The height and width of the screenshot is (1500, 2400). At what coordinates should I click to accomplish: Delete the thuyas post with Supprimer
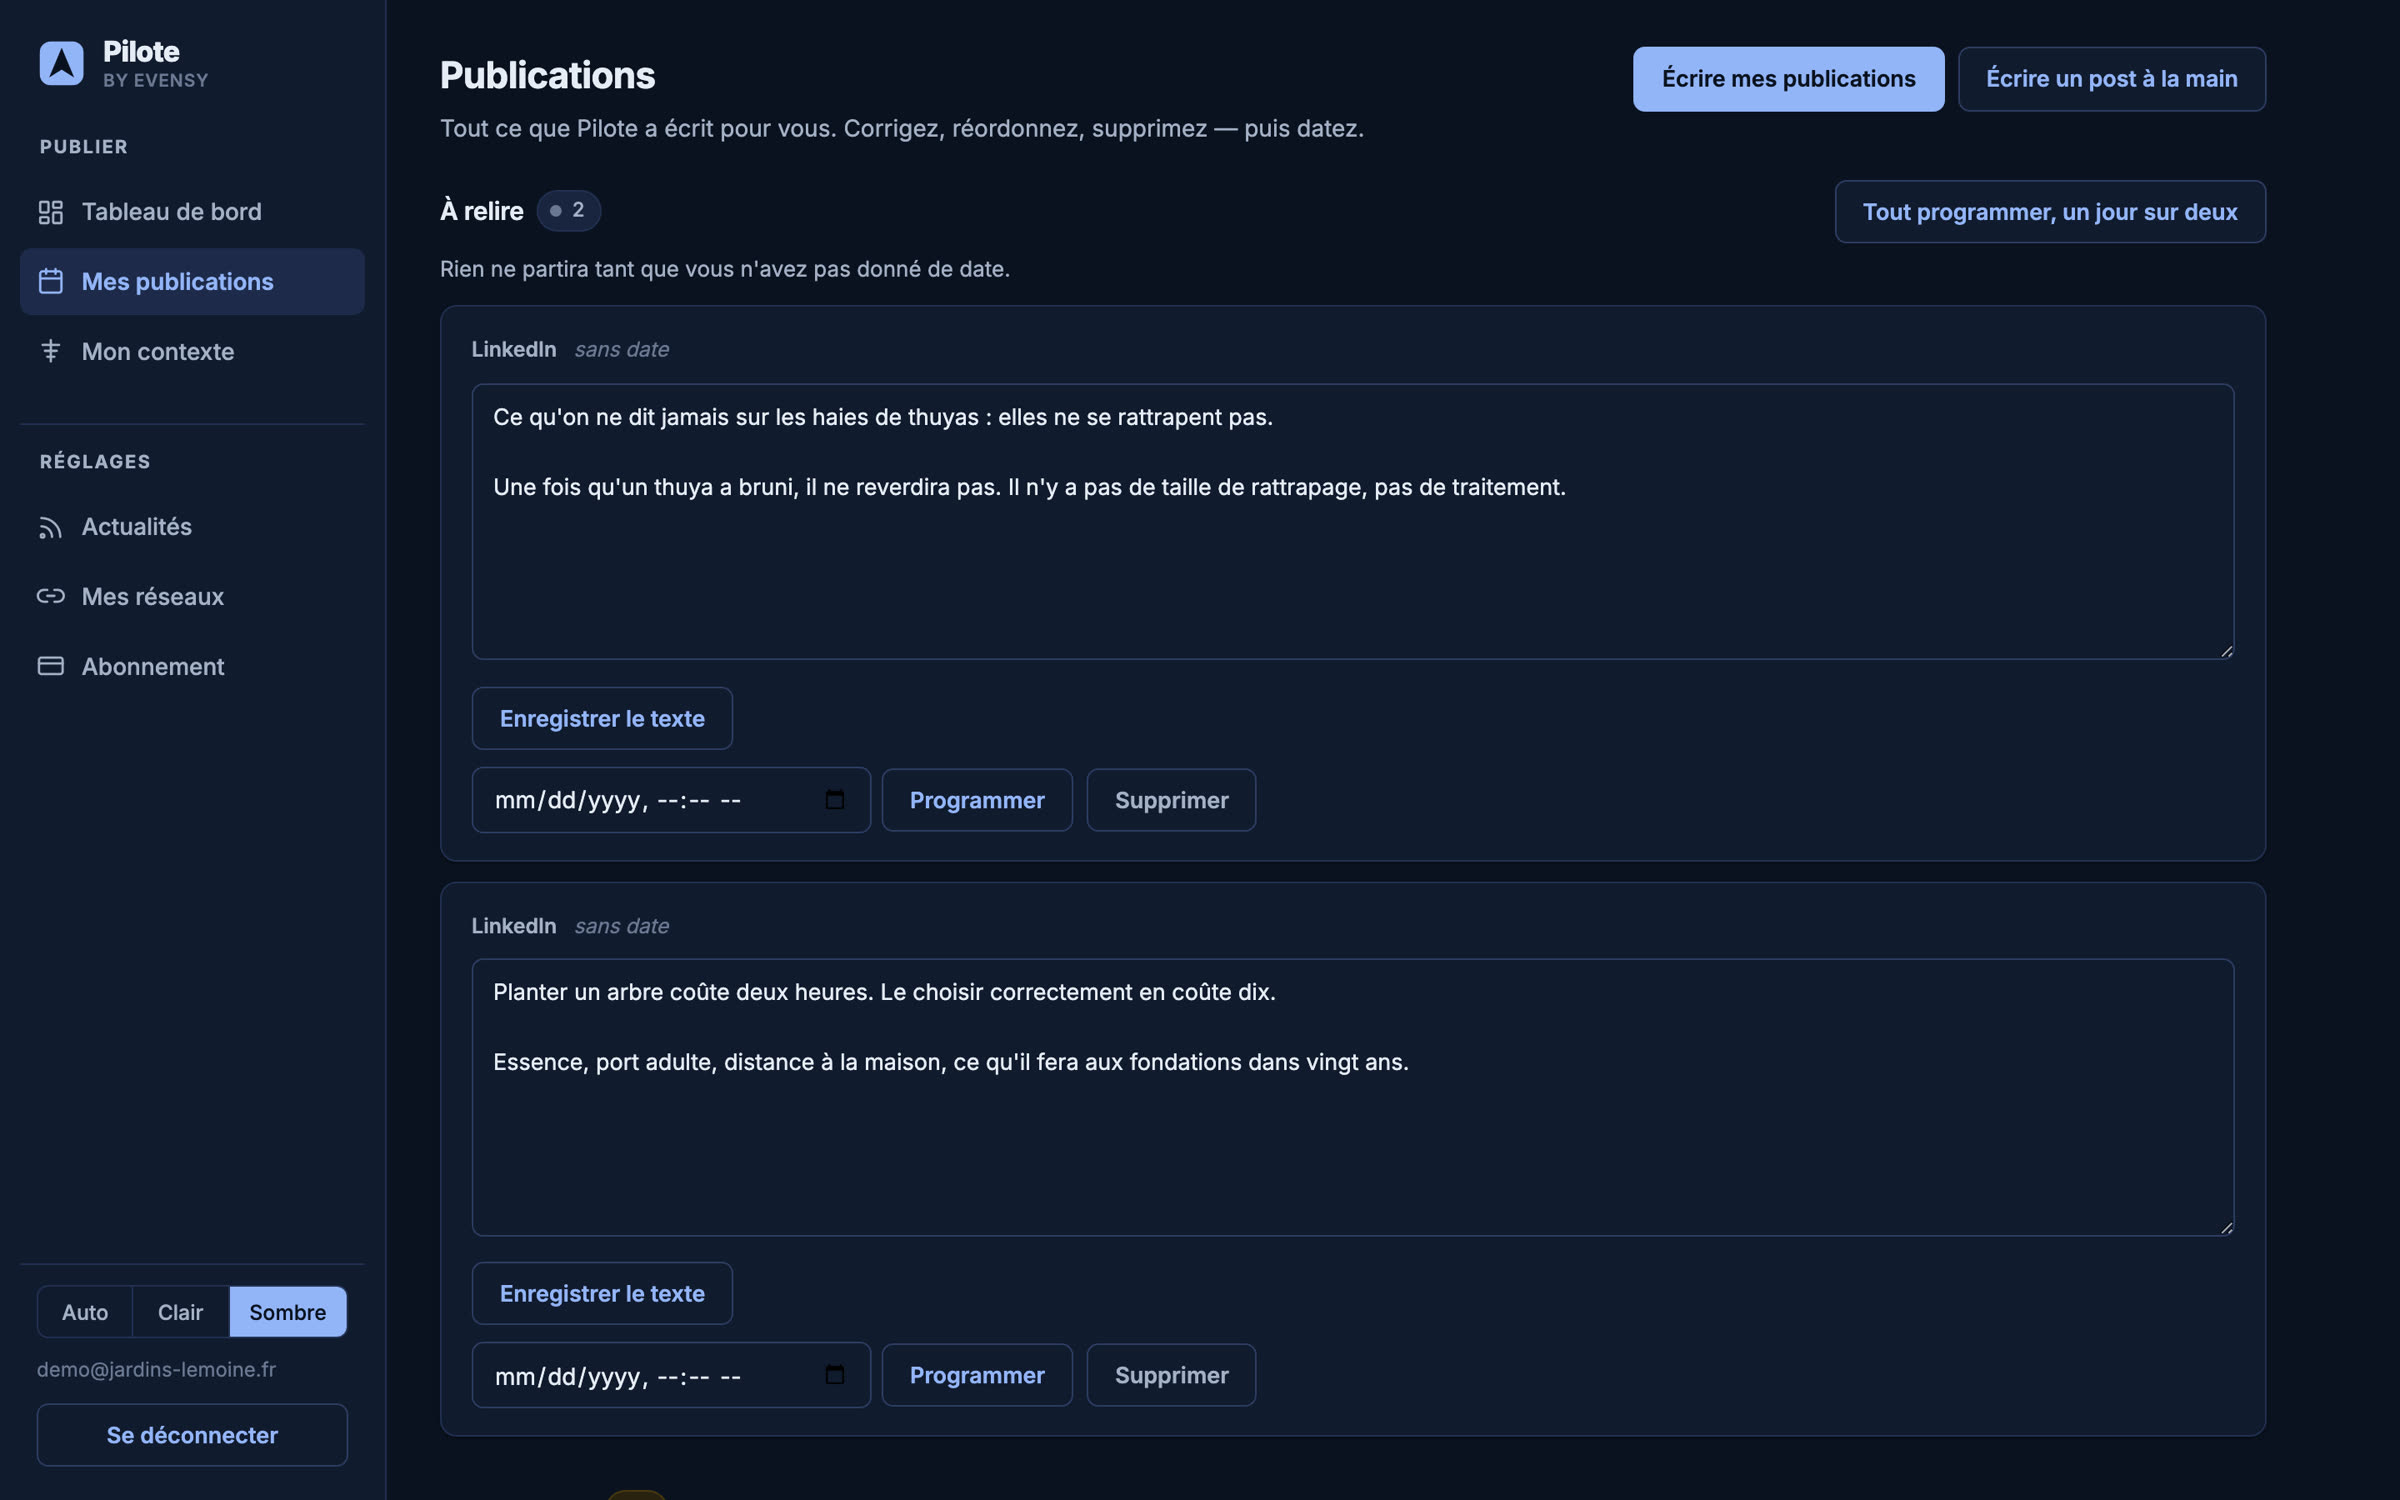click(1171, 800)
